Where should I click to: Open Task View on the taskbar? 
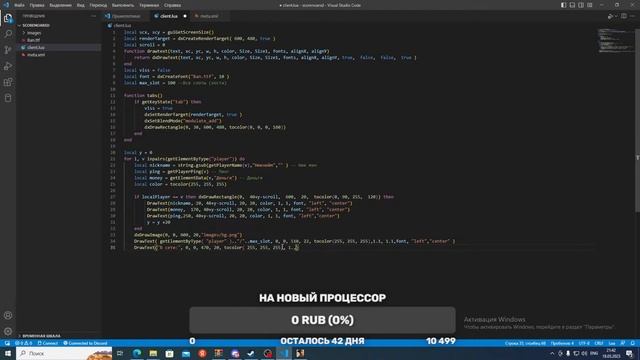pos(120,353)
